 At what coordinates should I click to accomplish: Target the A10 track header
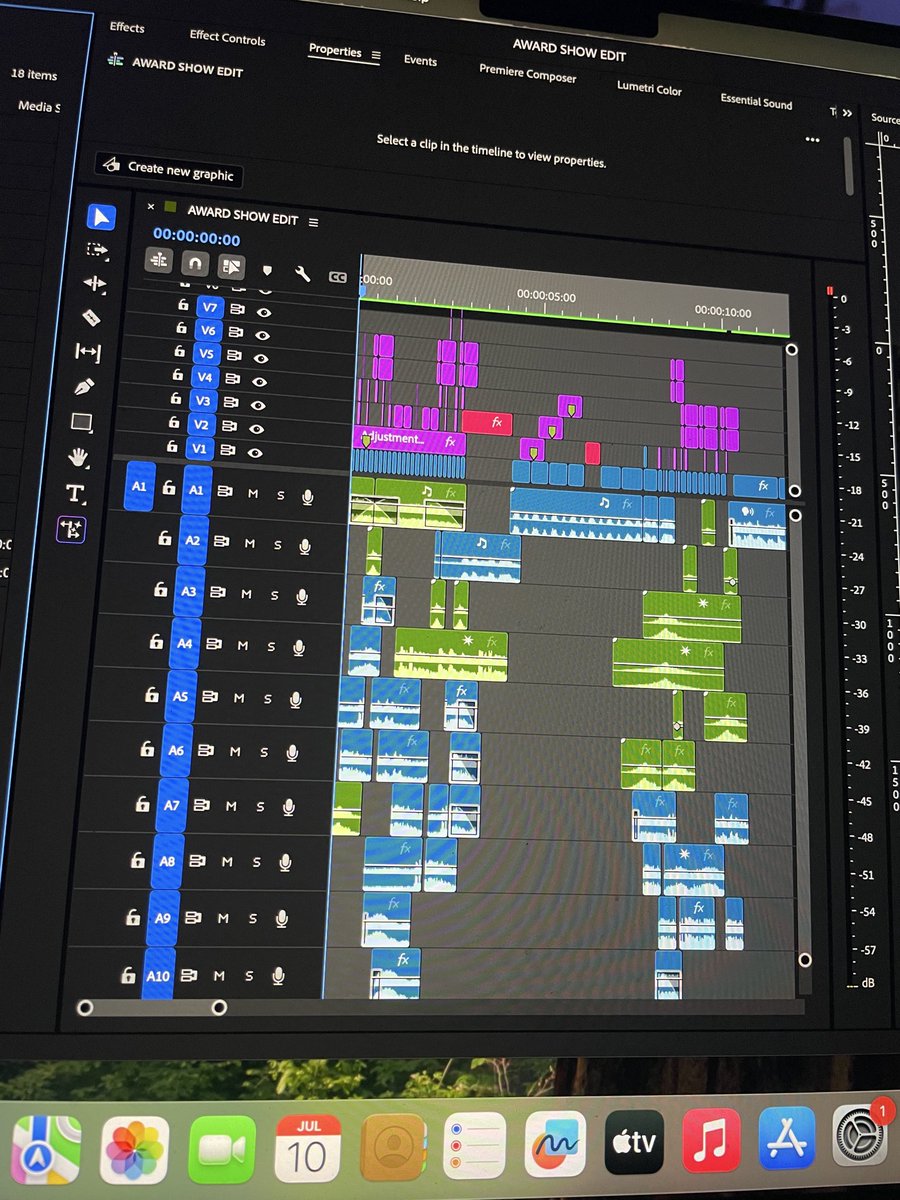pyautogui.click(x=158, y=973)
